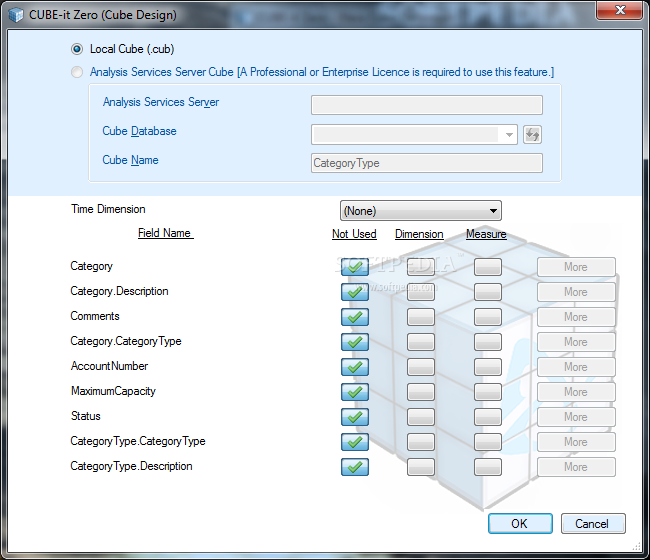Cancel the Cube Design dialog
Viewport: 650px width, 560px height.
coord(593,524)
